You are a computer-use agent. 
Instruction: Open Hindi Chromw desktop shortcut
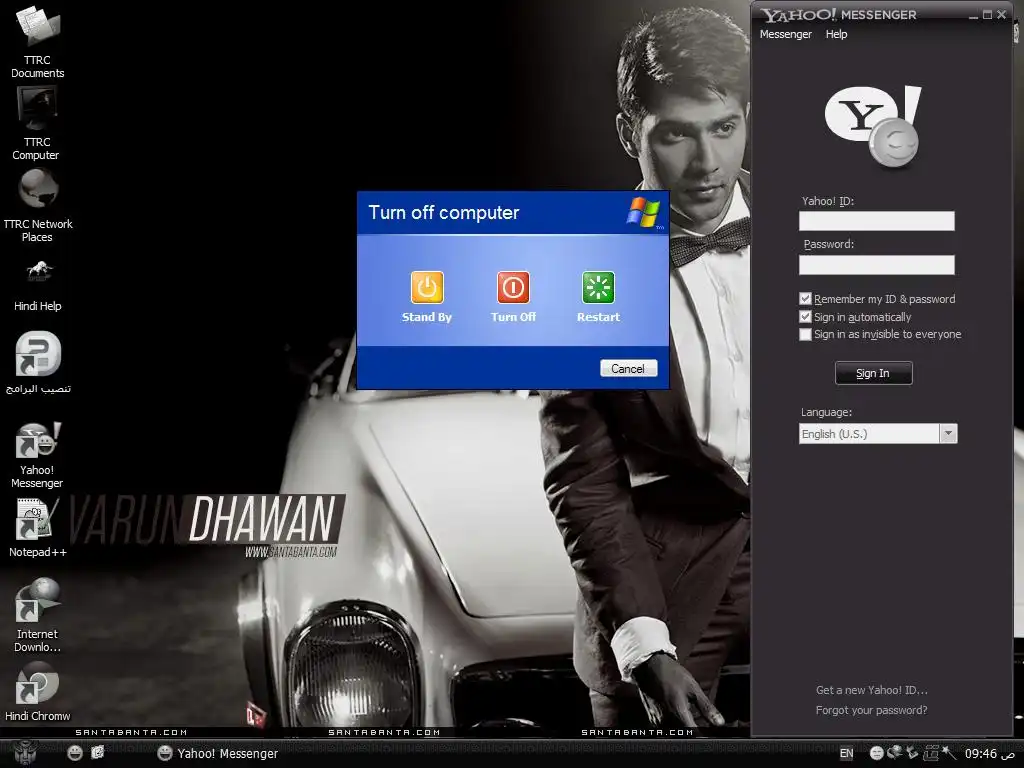click(37, 692)
